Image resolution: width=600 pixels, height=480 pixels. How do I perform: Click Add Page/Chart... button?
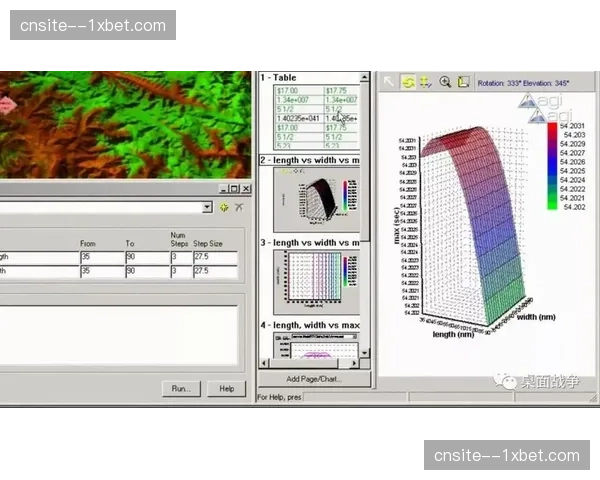click(x=313, y=380)
